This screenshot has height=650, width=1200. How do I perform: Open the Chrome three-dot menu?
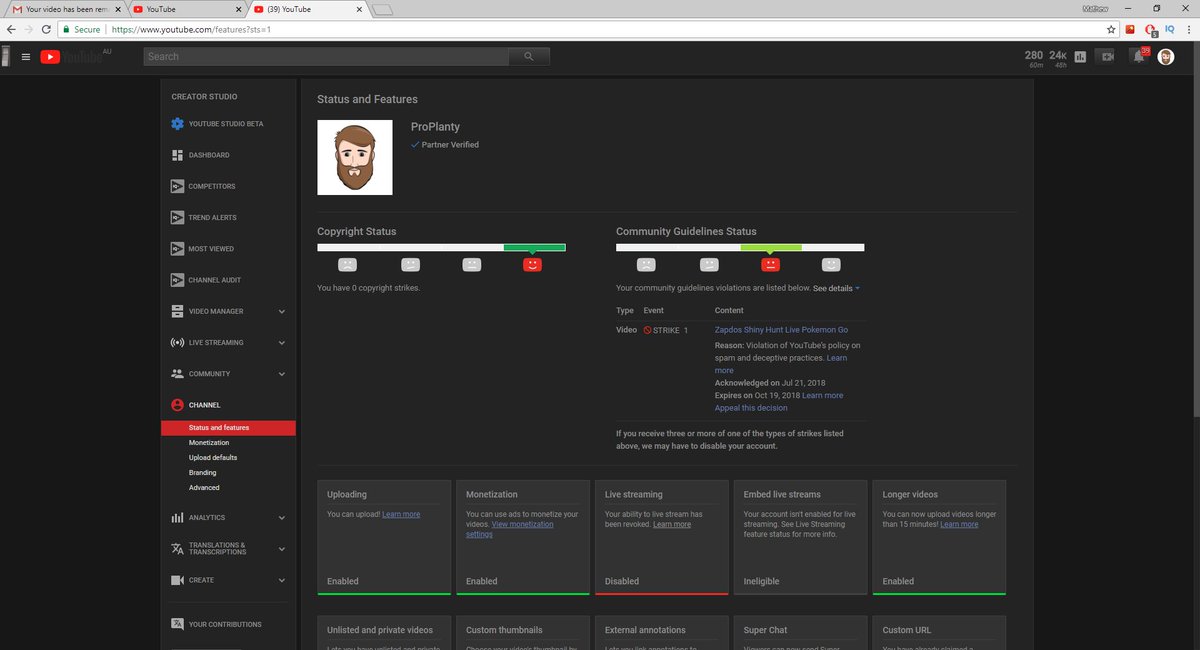click(1187, 30)
